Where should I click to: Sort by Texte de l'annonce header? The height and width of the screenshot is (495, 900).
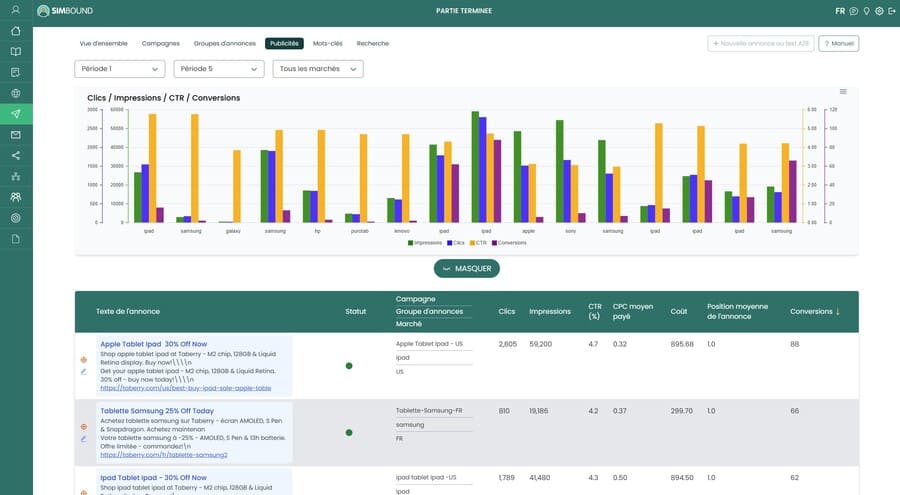pos(128,311)
